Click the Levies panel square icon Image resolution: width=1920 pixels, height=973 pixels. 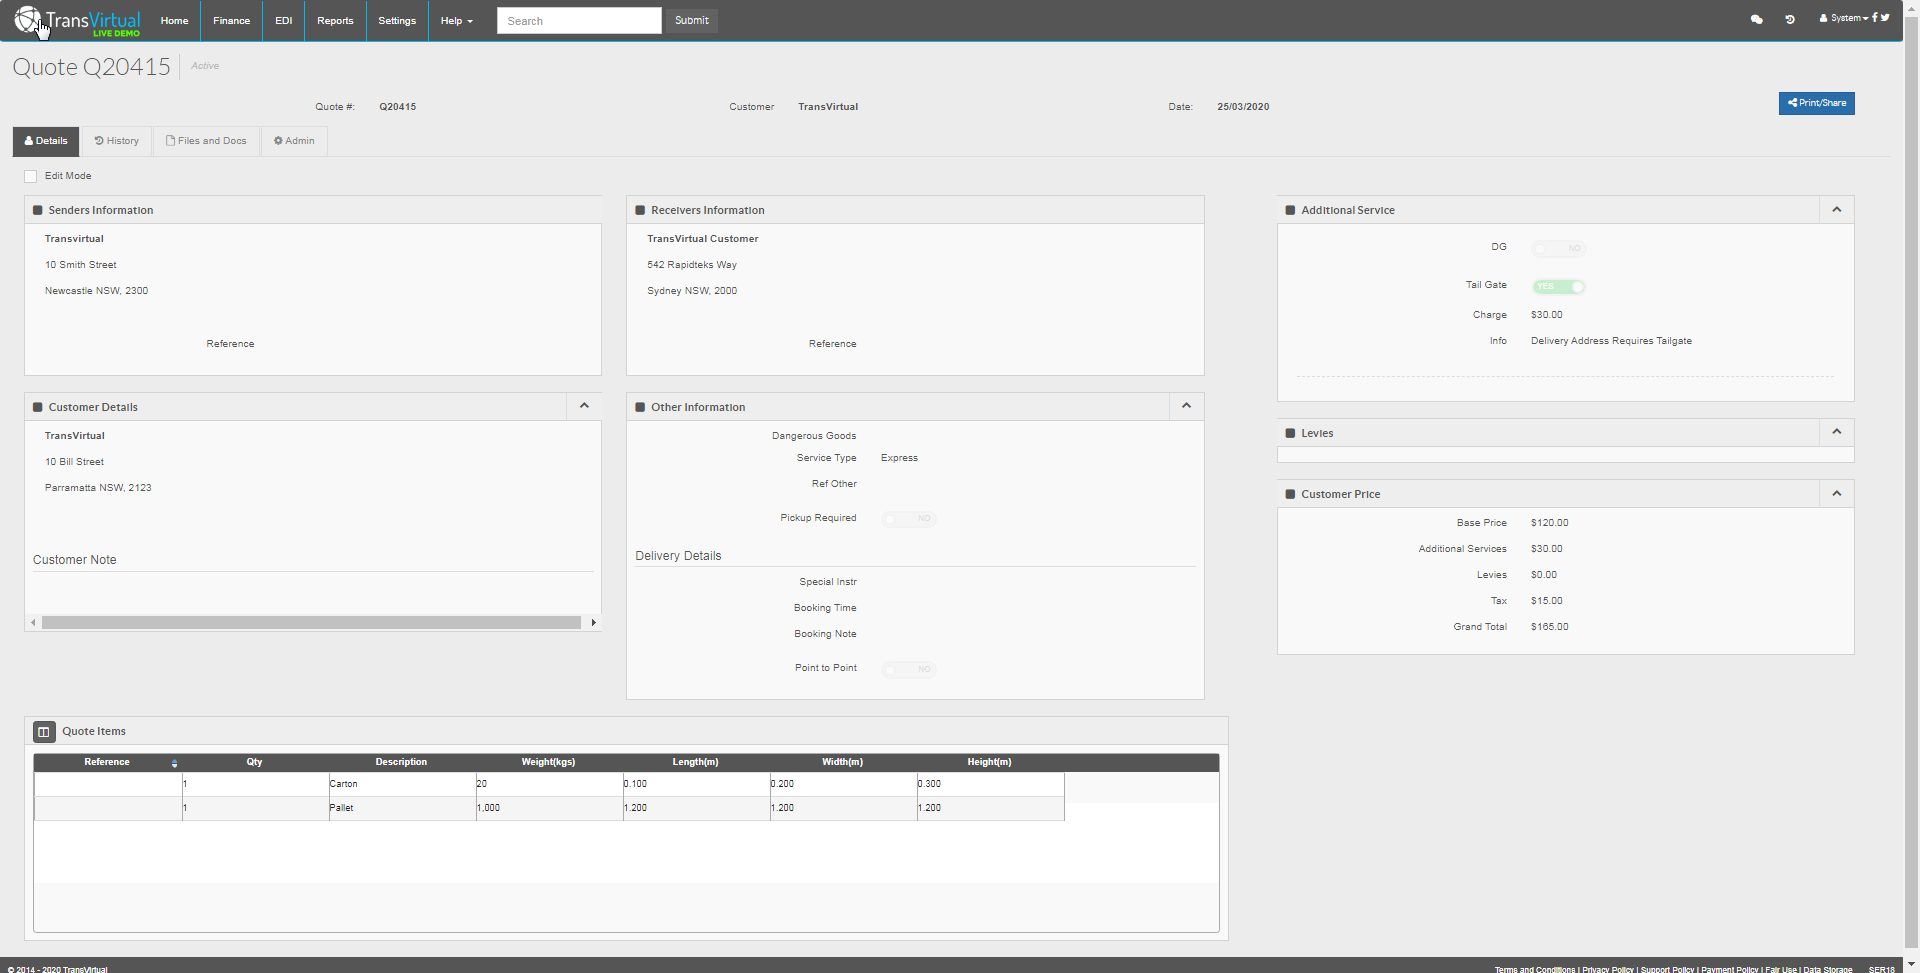(1290, 433)
